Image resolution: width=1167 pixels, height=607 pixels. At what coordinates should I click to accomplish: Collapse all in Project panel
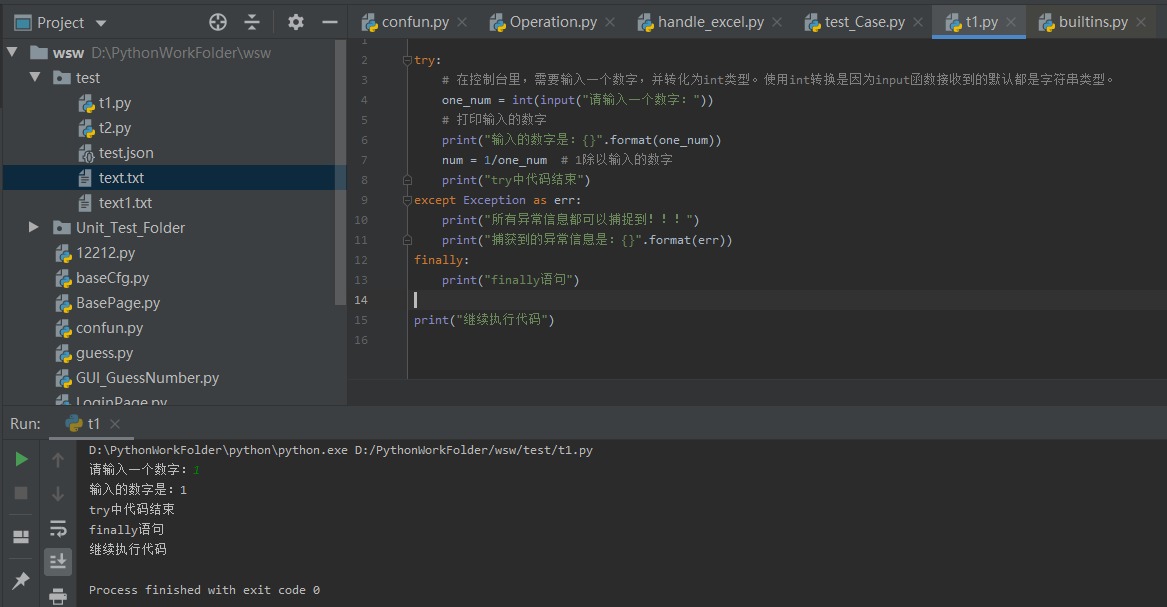click(252, 22)
